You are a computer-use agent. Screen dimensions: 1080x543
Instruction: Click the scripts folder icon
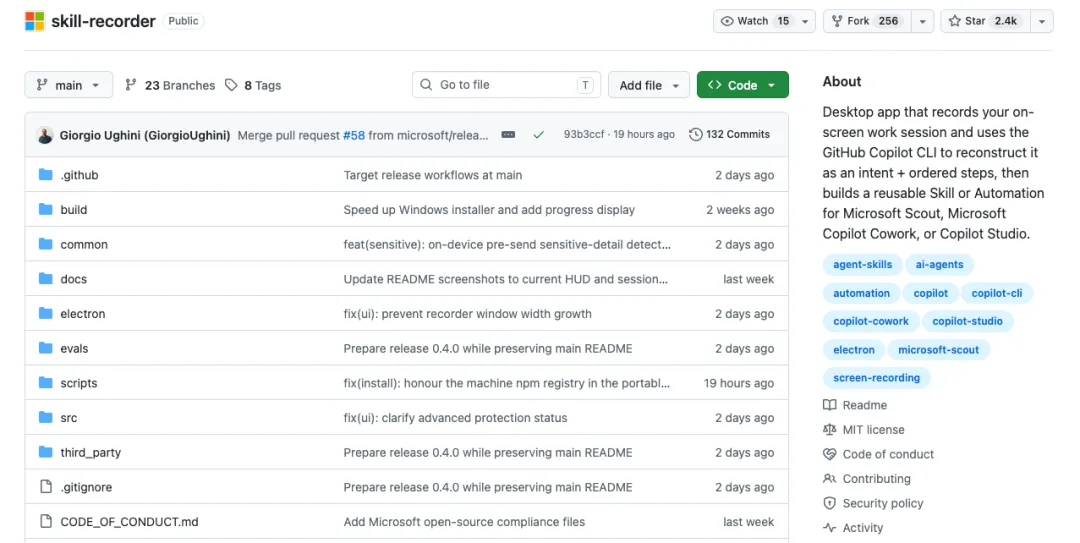(45, 382)
